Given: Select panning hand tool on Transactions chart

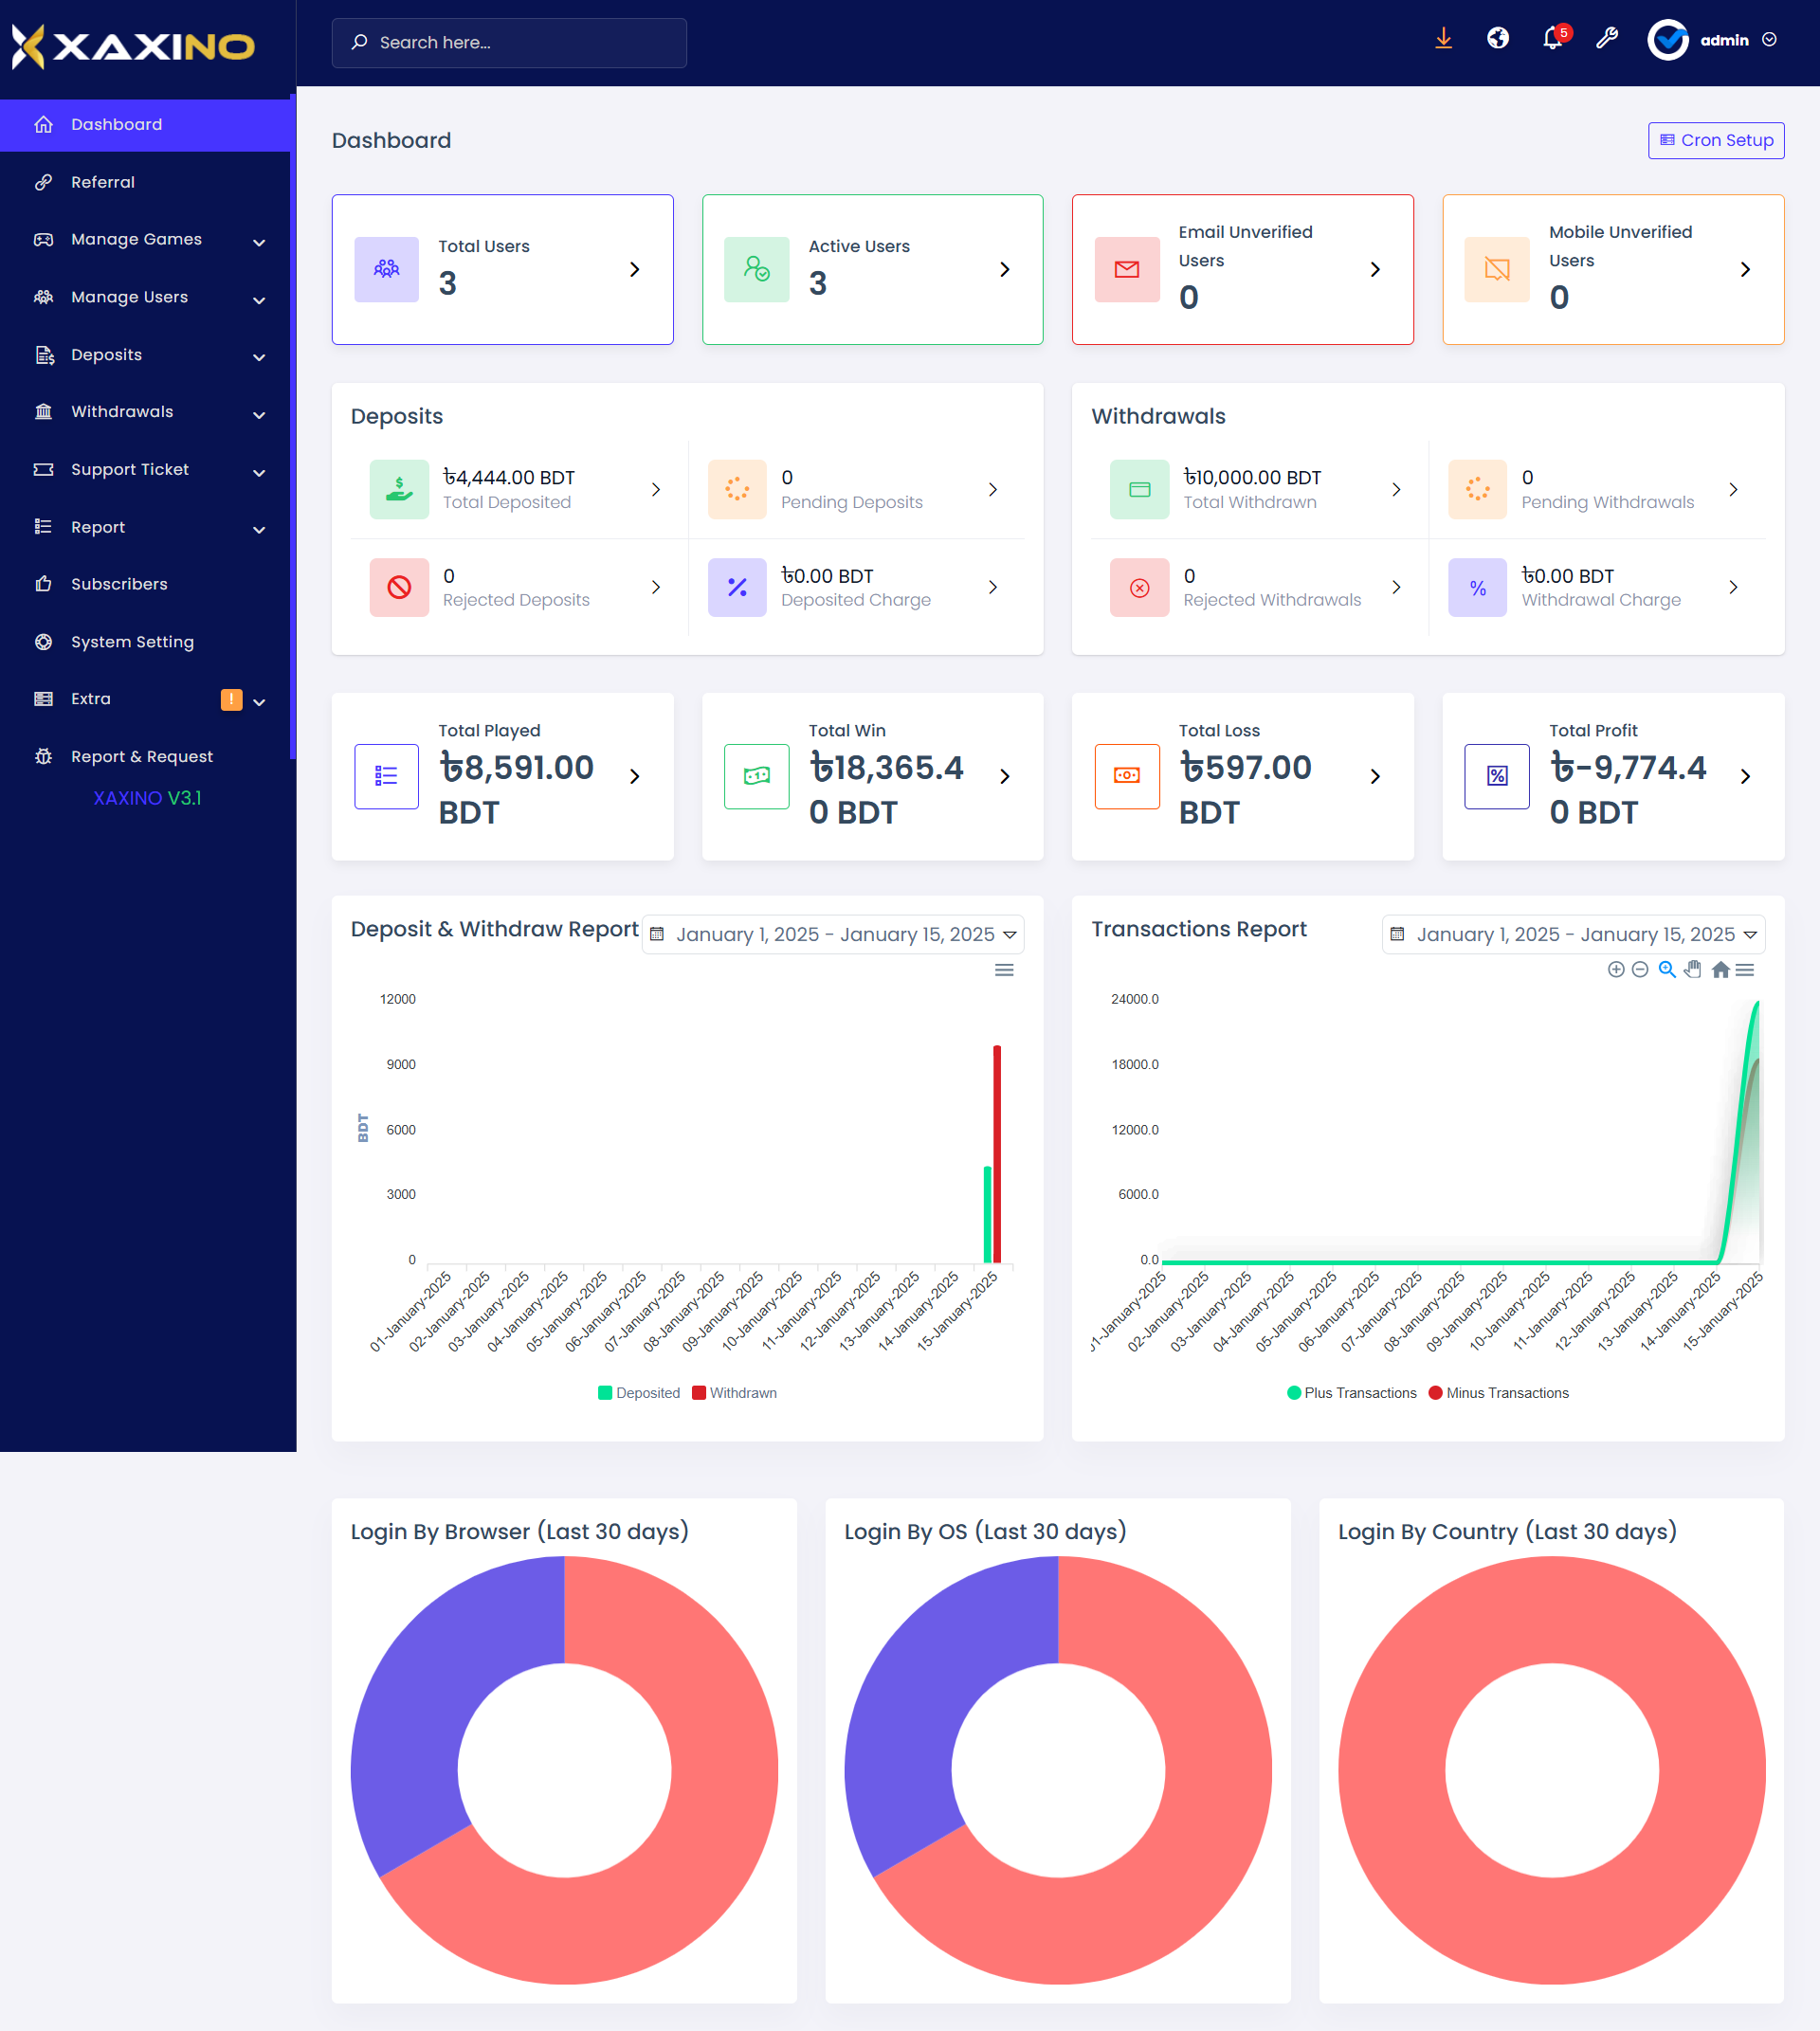Looking at the screenshot, I should click(1692, 969).
